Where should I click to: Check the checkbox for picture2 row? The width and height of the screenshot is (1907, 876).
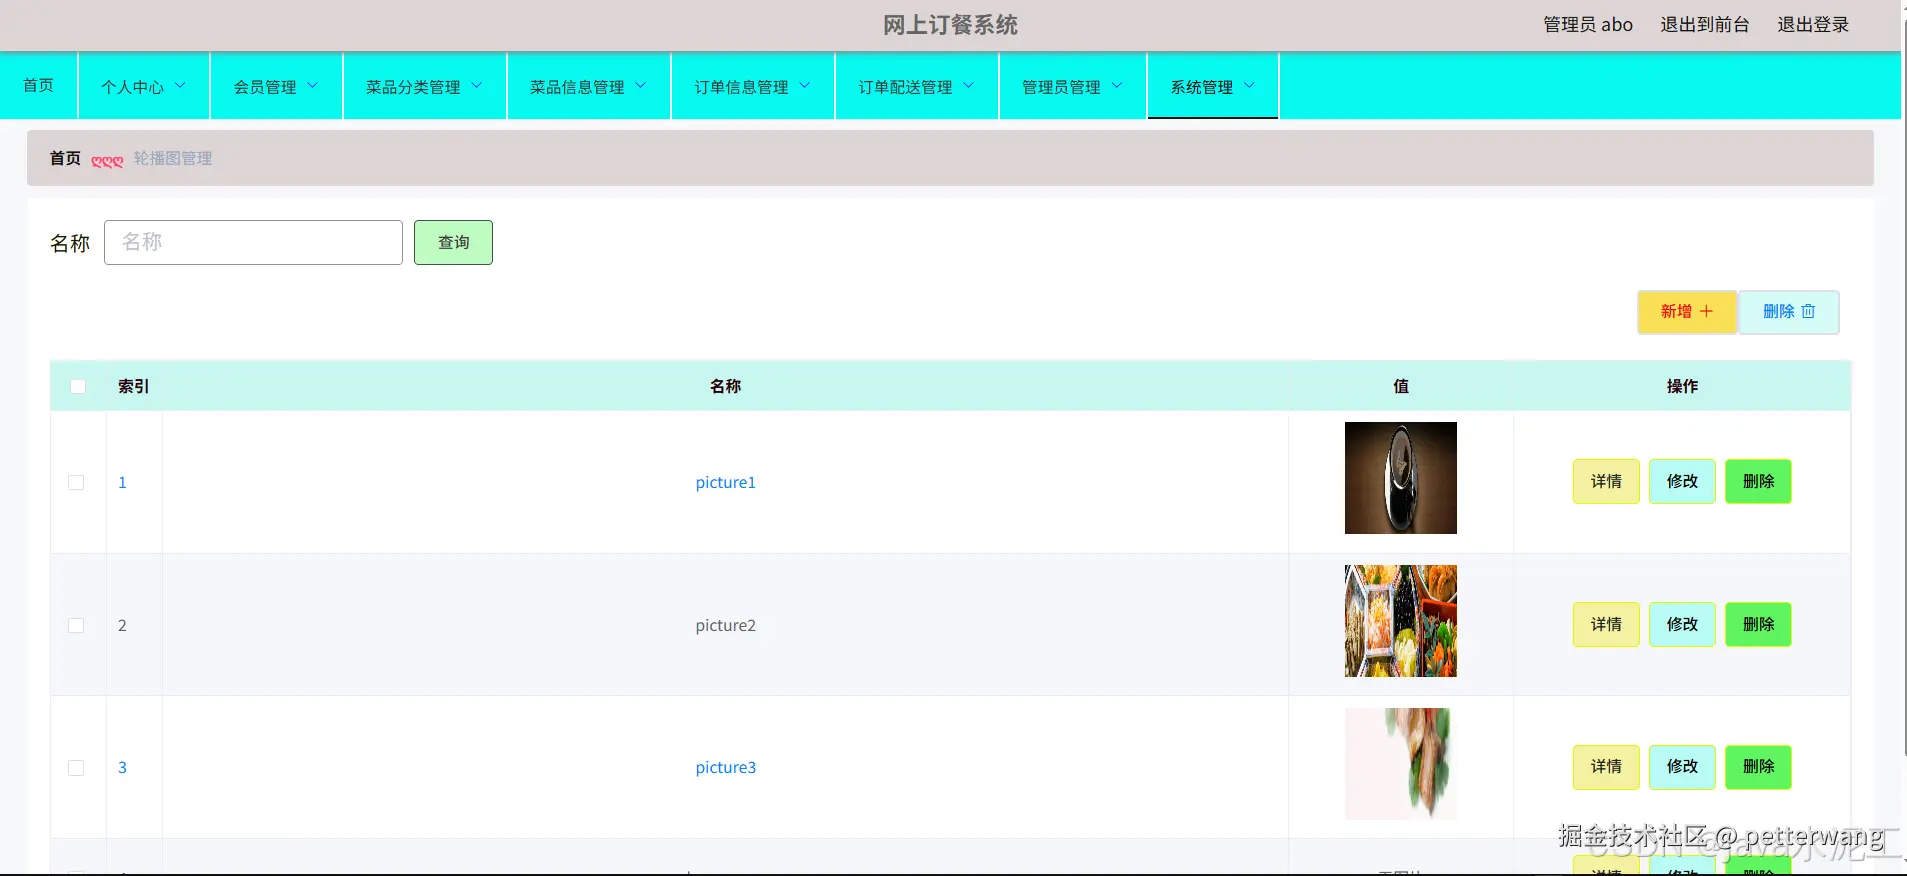pyautogui.click(x=76, y=625)
